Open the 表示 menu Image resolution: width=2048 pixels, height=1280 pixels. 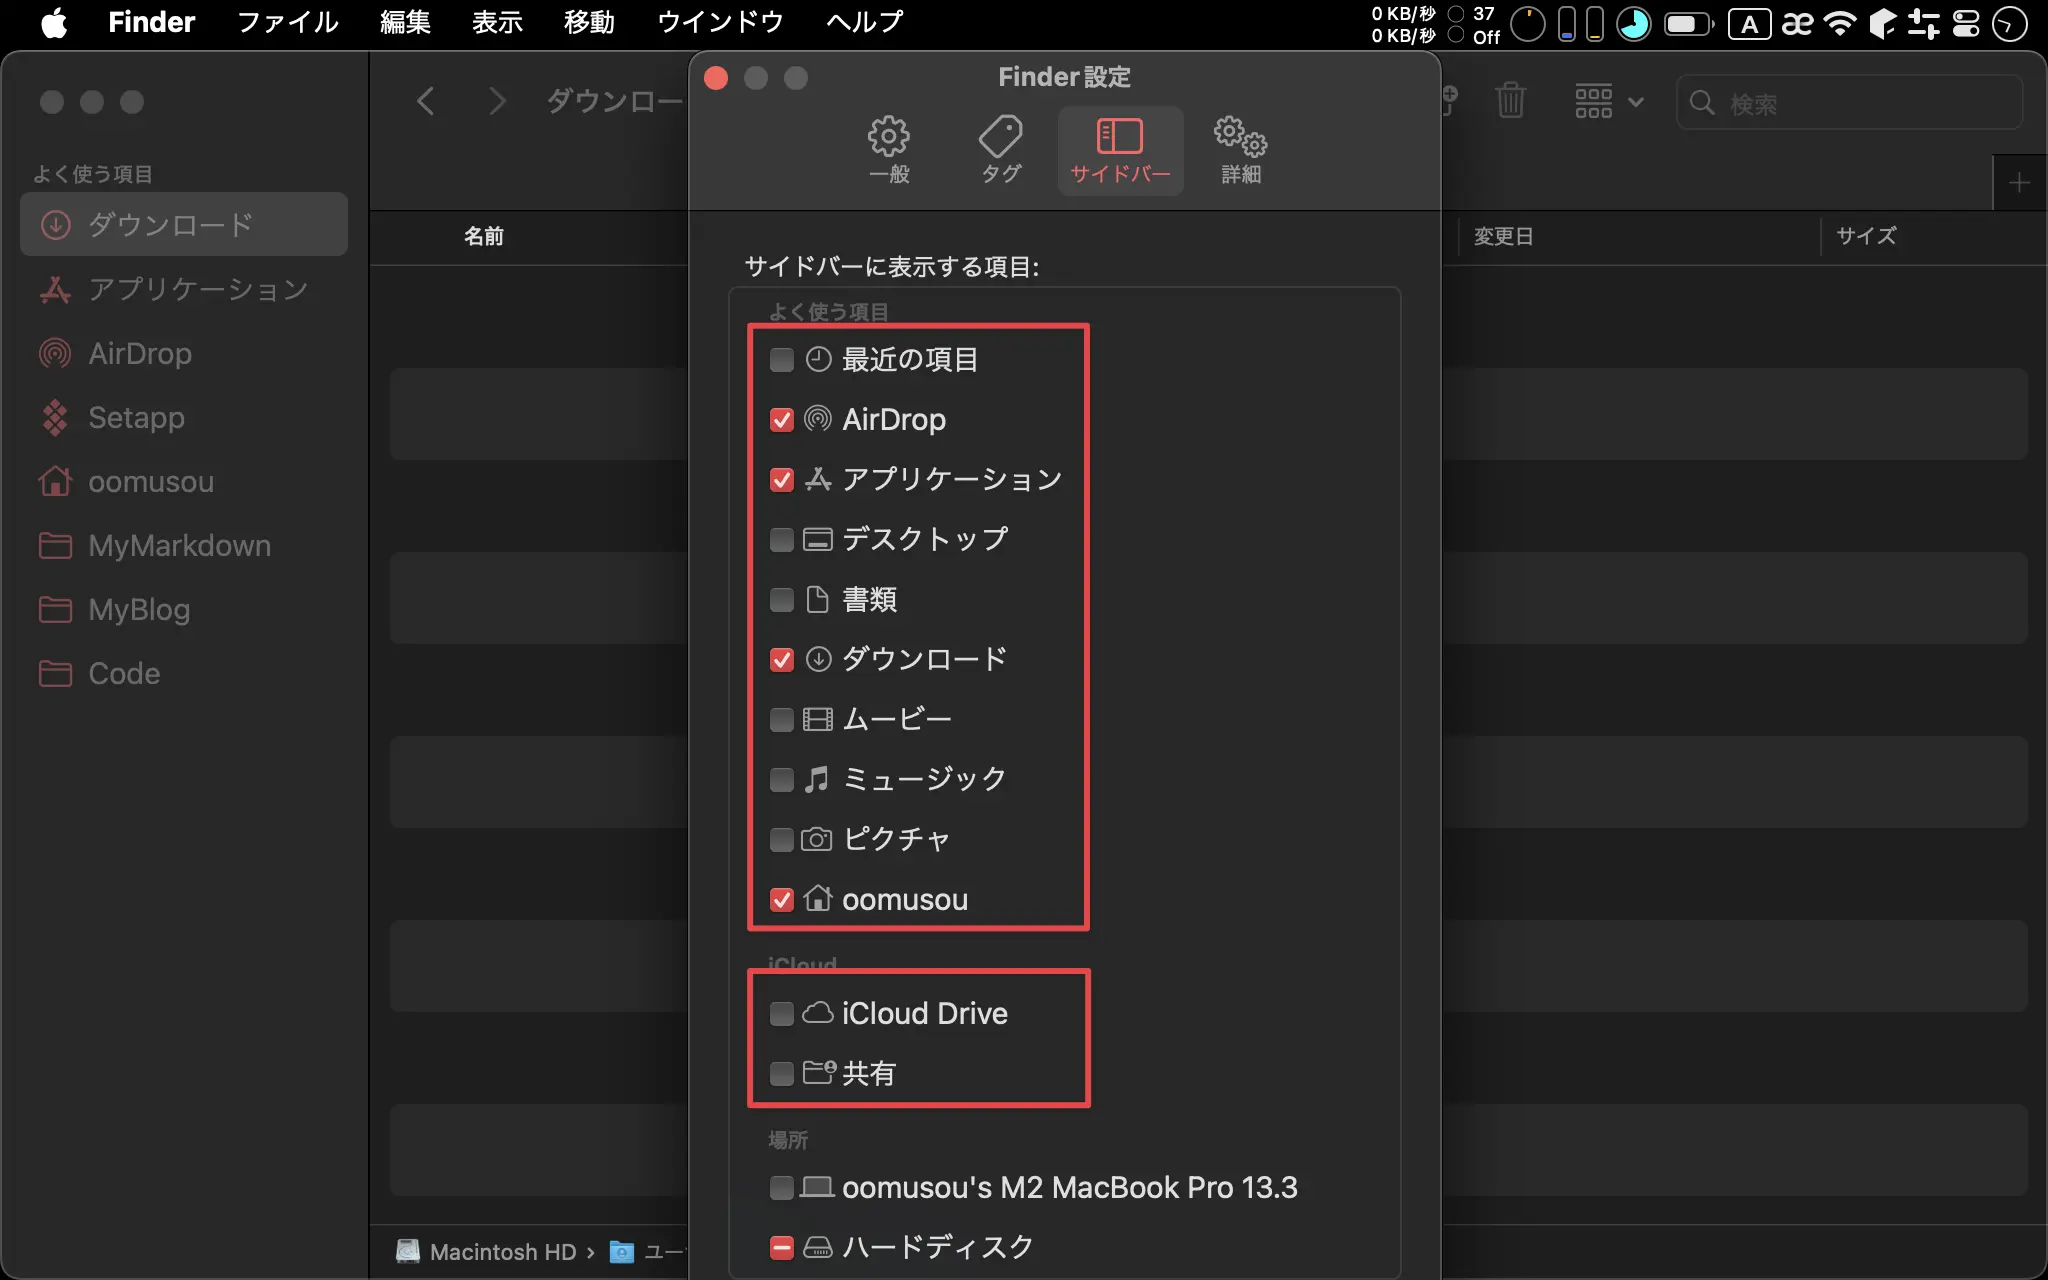pyautogui.click(x=497, y=22)
